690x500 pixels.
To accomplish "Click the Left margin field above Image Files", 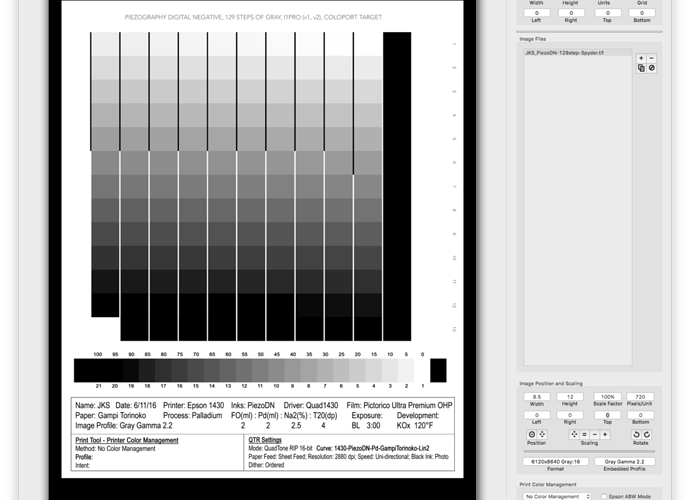I will 536,13.
